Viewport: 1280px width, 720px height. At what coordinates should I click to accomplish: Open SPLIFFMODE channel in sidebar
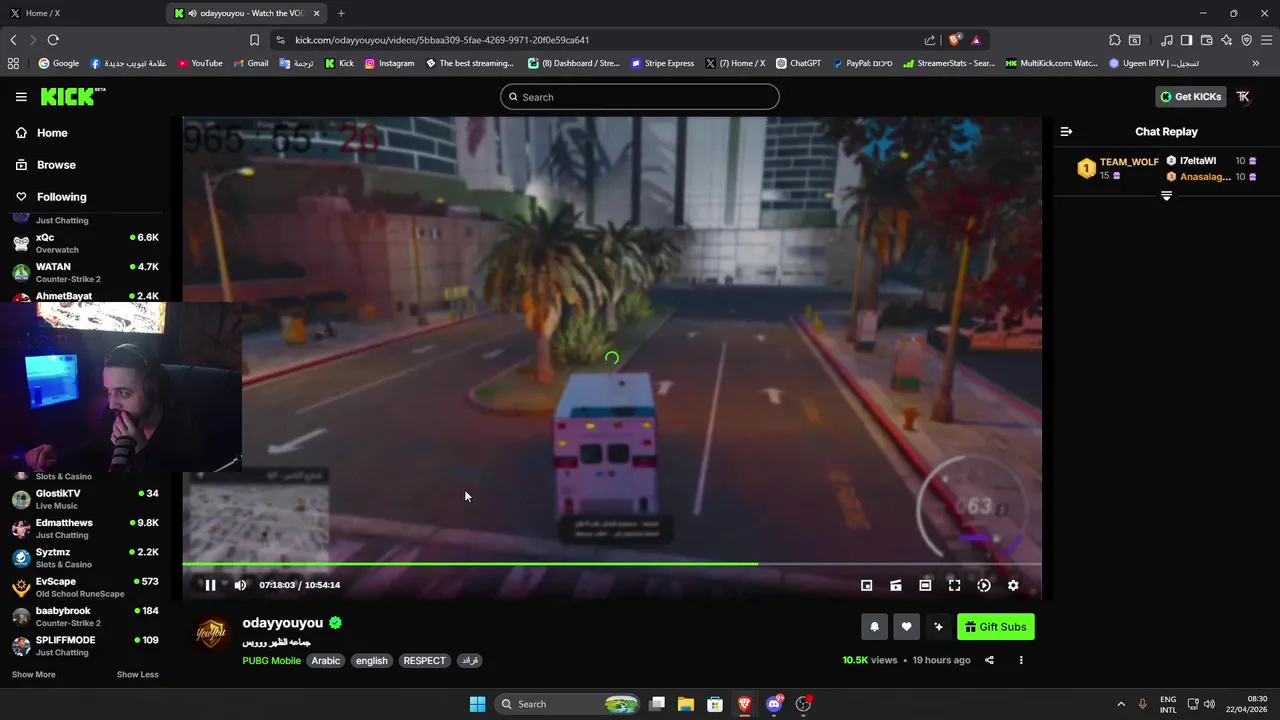point(84,646)
